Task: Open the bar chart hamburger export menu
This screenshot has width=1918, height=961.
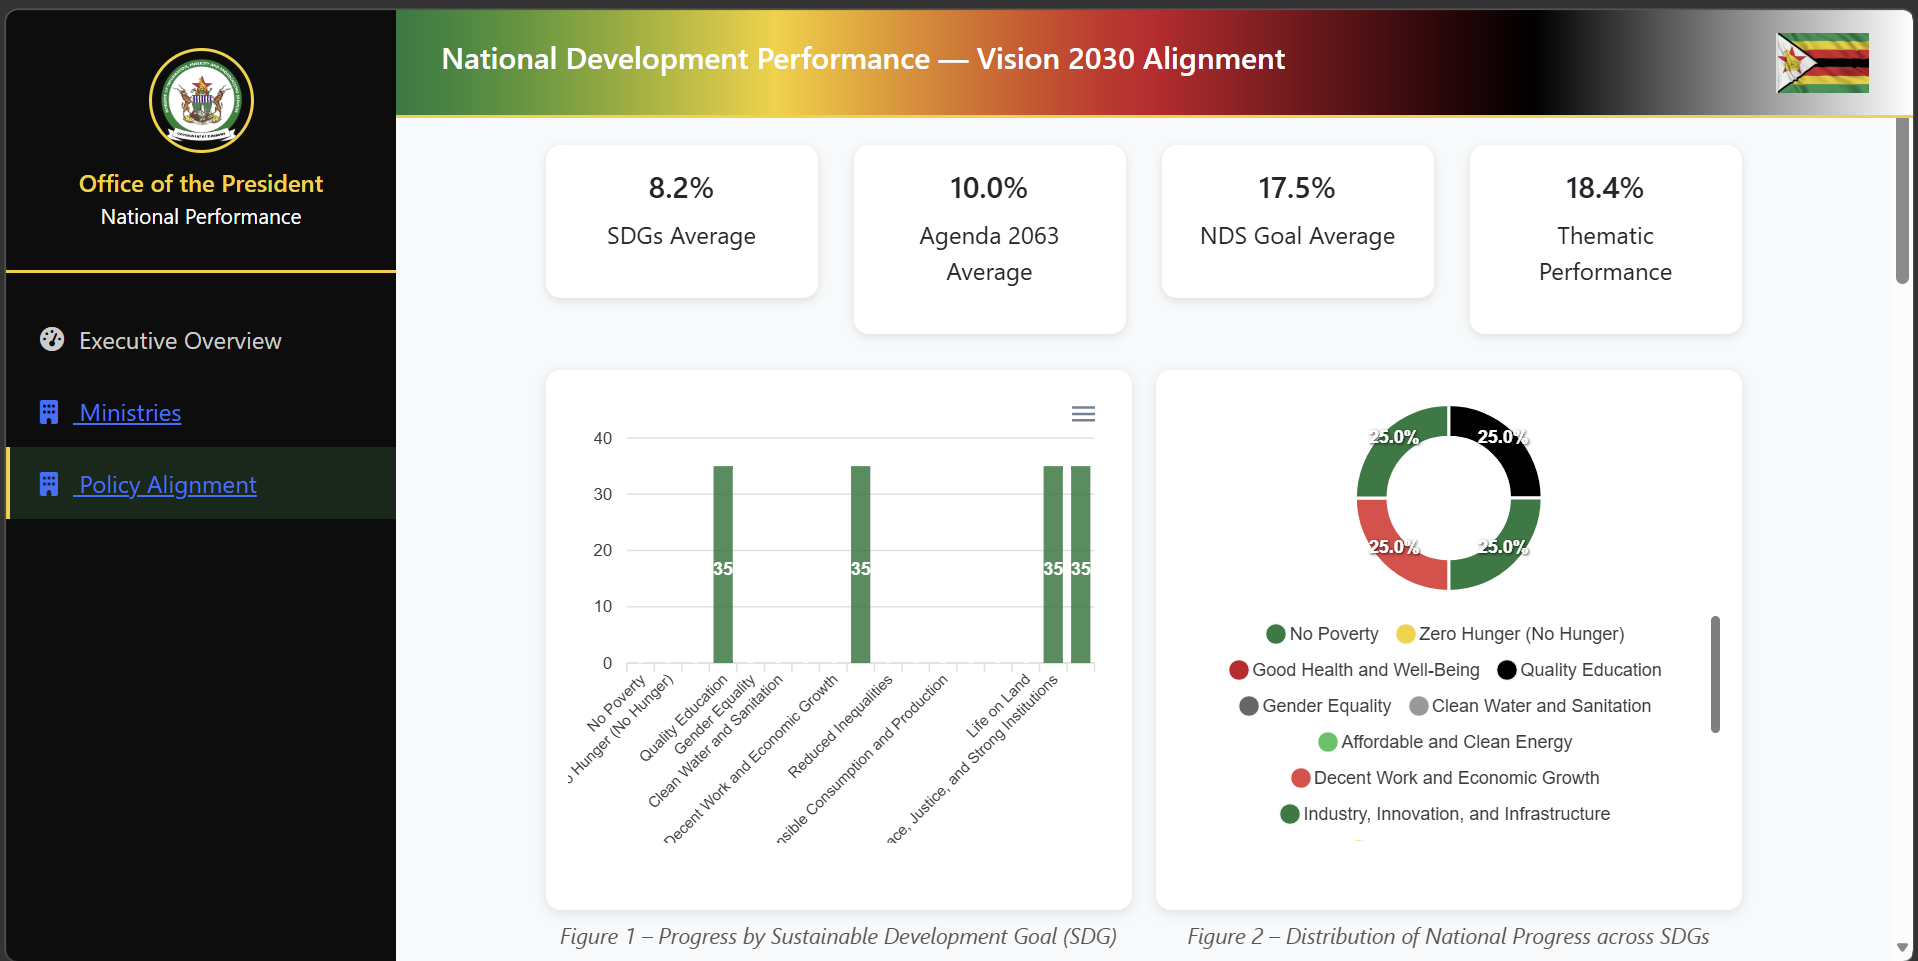Action: (1083, 413)
